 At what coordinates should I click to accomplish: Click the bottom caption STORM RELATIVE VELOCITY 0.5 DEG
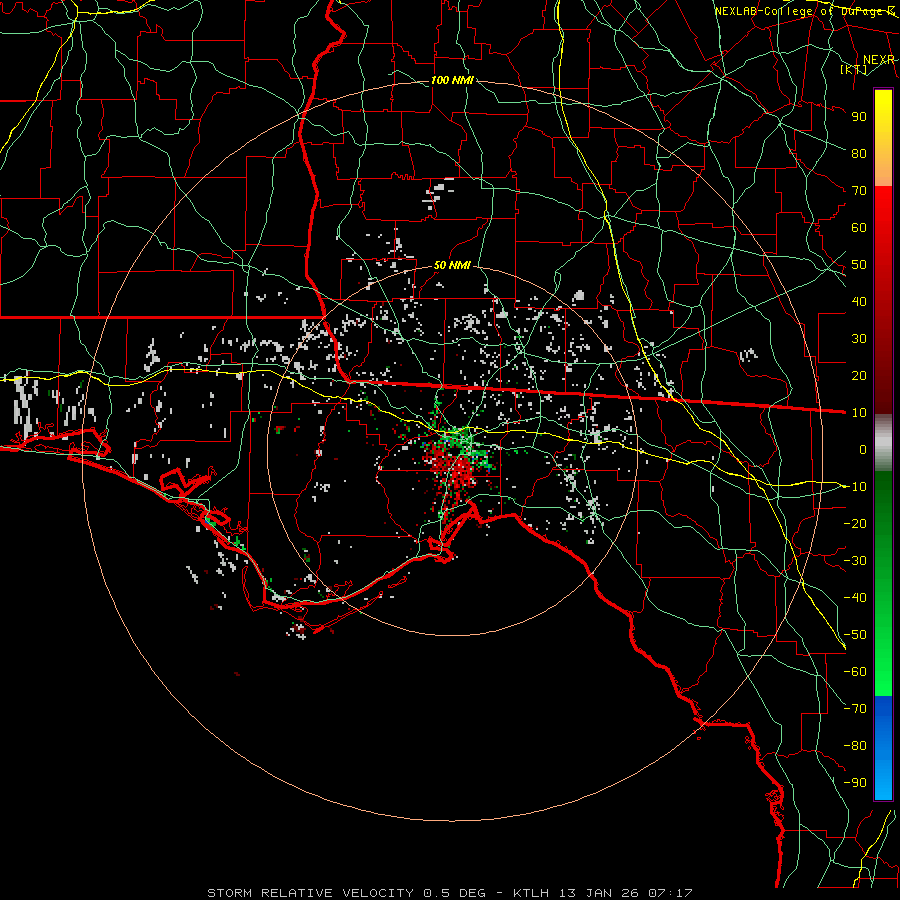click(x=346, y=893)
